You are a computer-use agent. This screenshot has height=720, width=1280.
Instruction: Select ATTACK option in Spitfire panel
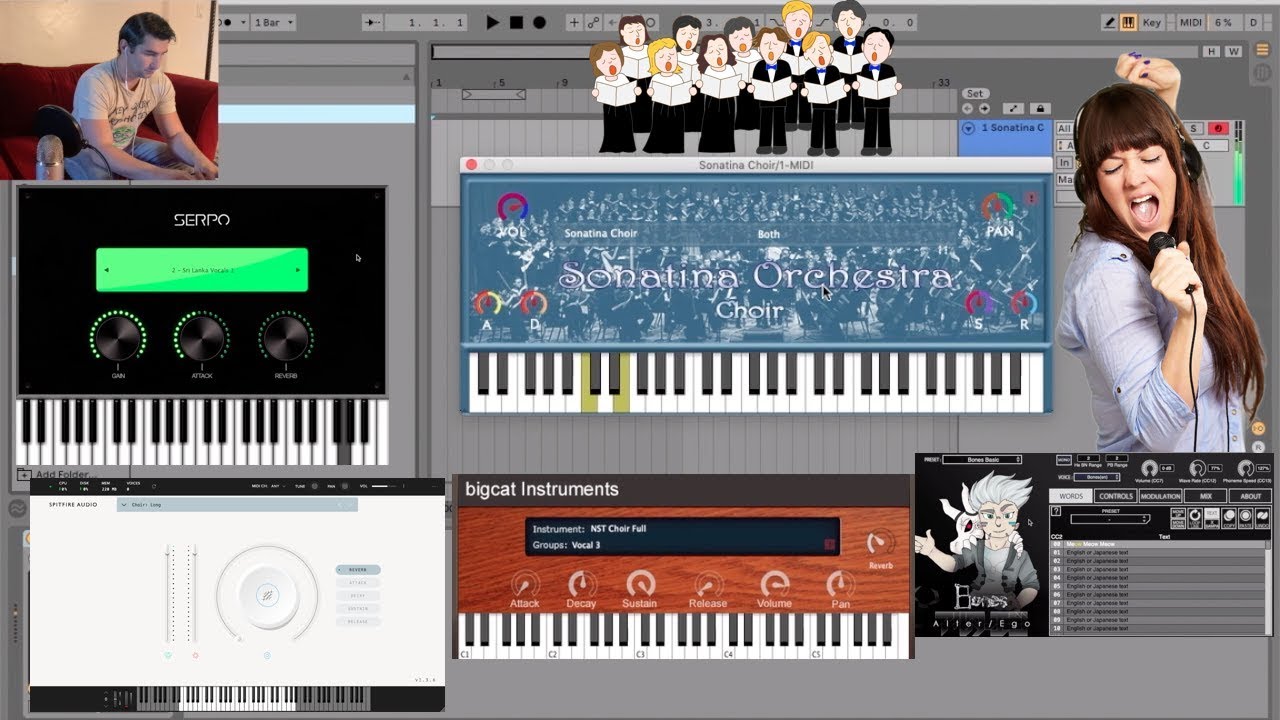tap(358, 583)
